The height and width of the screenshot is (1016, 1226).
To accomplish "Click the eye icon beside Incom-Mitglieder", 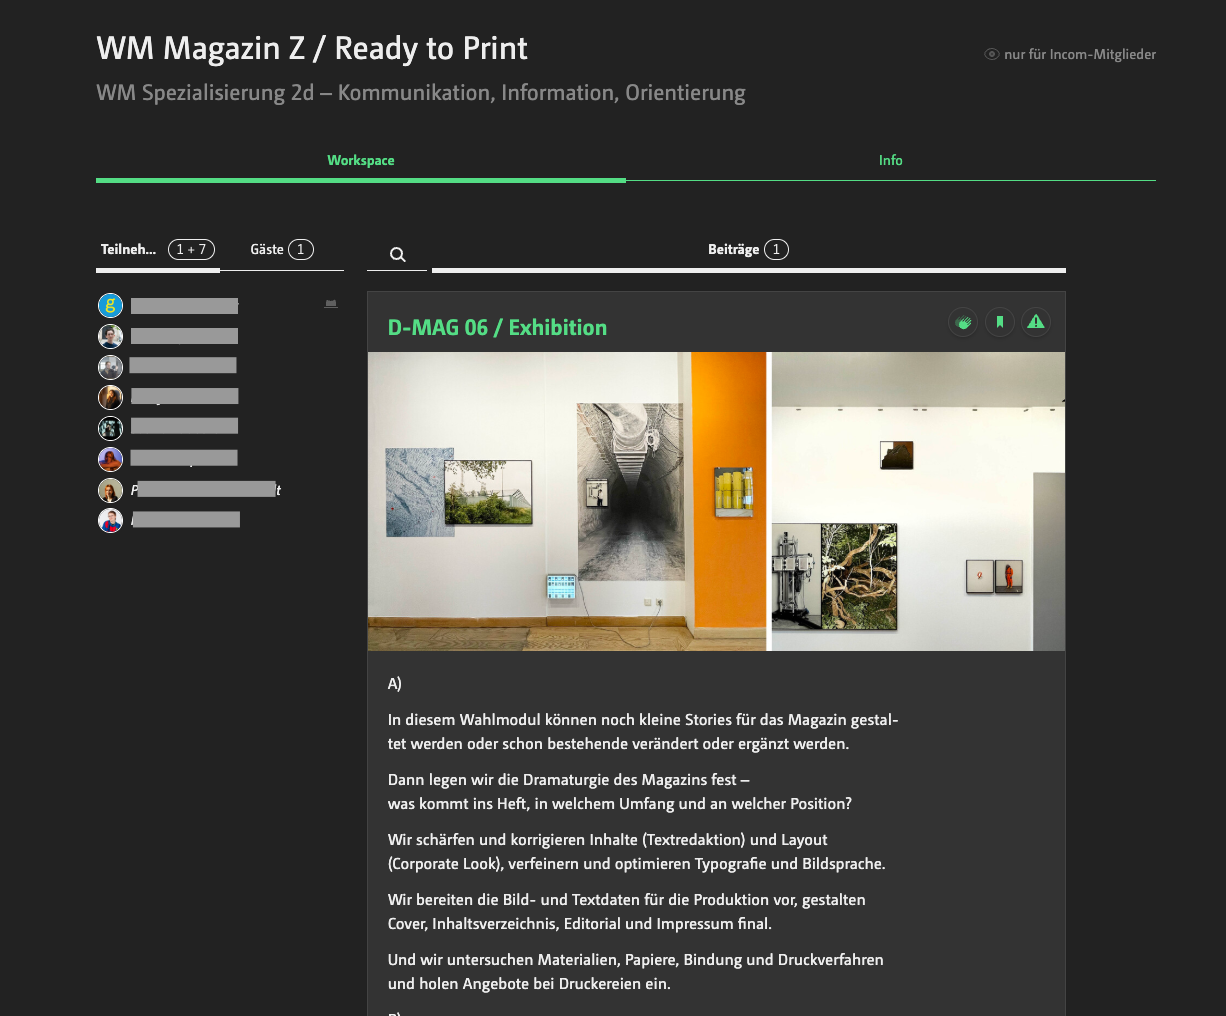I will [992, 54].
